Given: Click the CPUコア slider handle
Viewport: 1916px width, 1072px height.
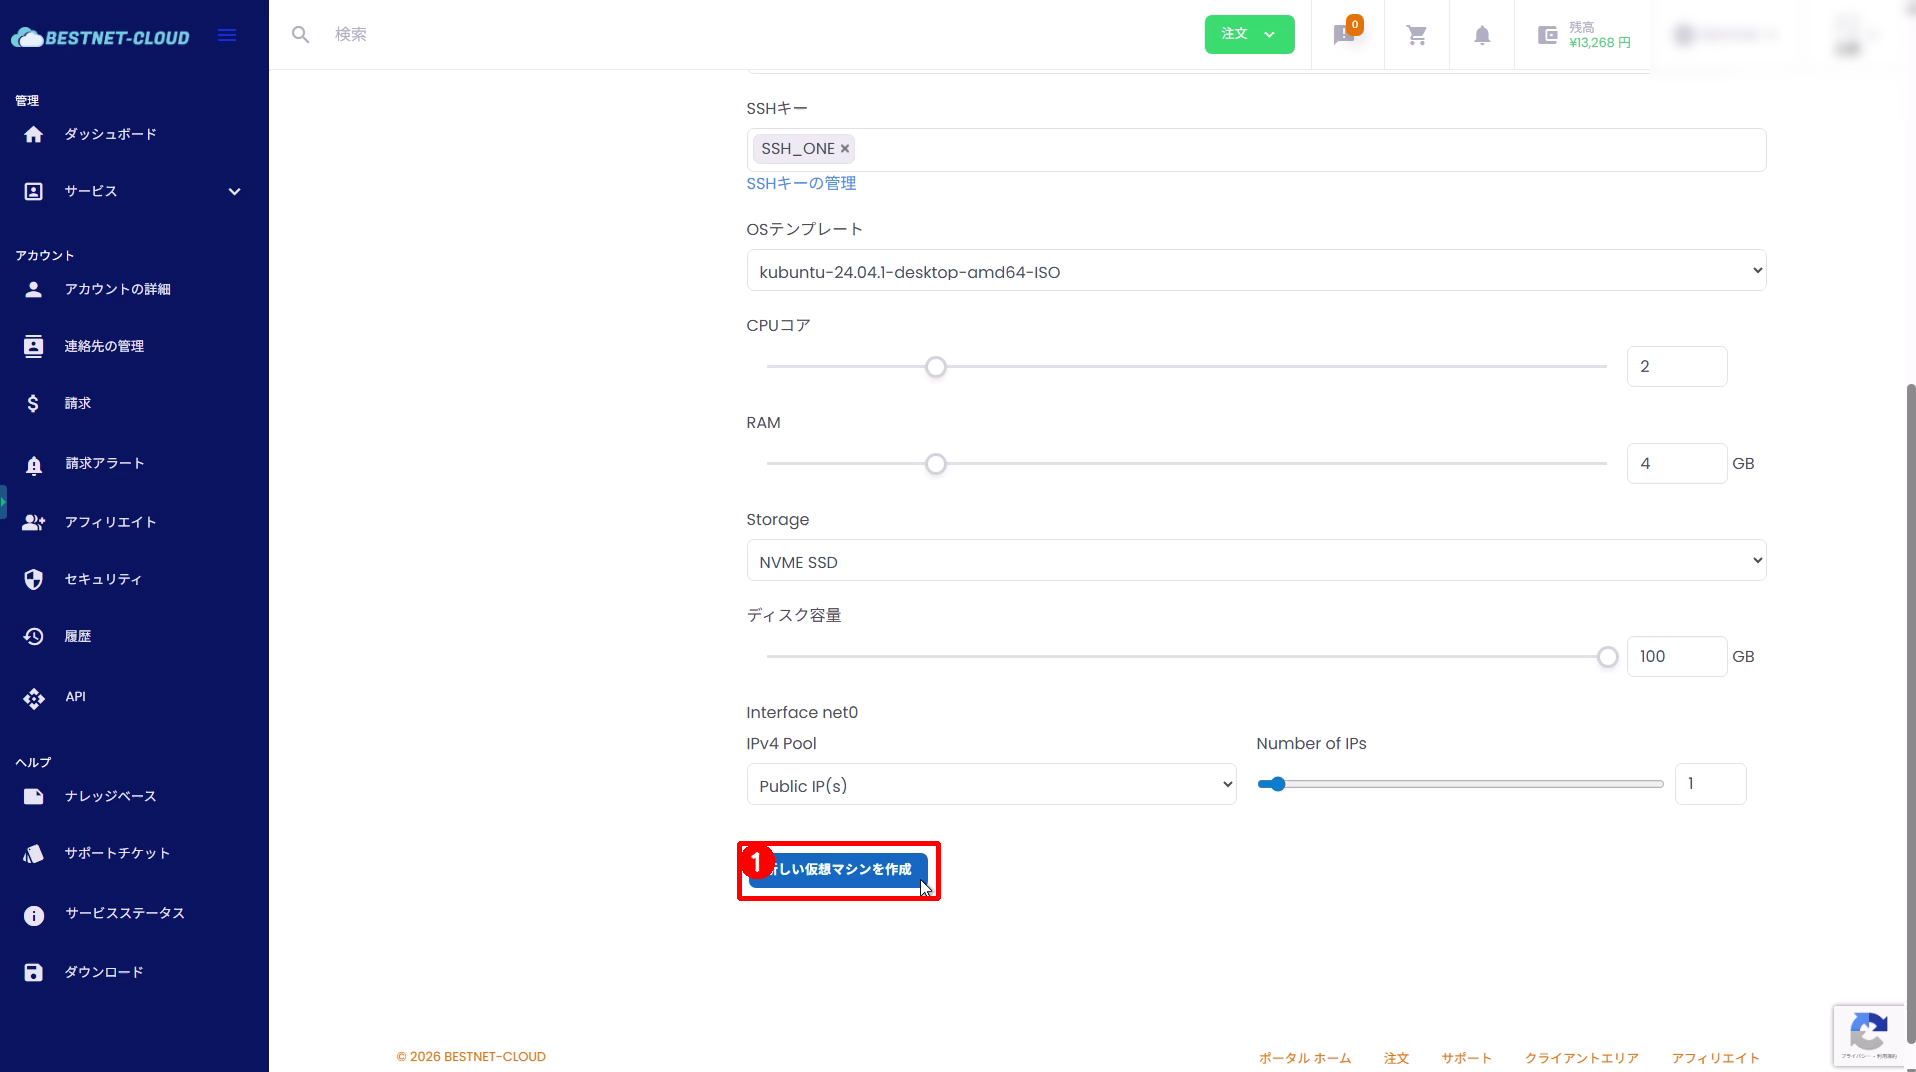Looking at the screenshot, I should click(x=935, y=367).
